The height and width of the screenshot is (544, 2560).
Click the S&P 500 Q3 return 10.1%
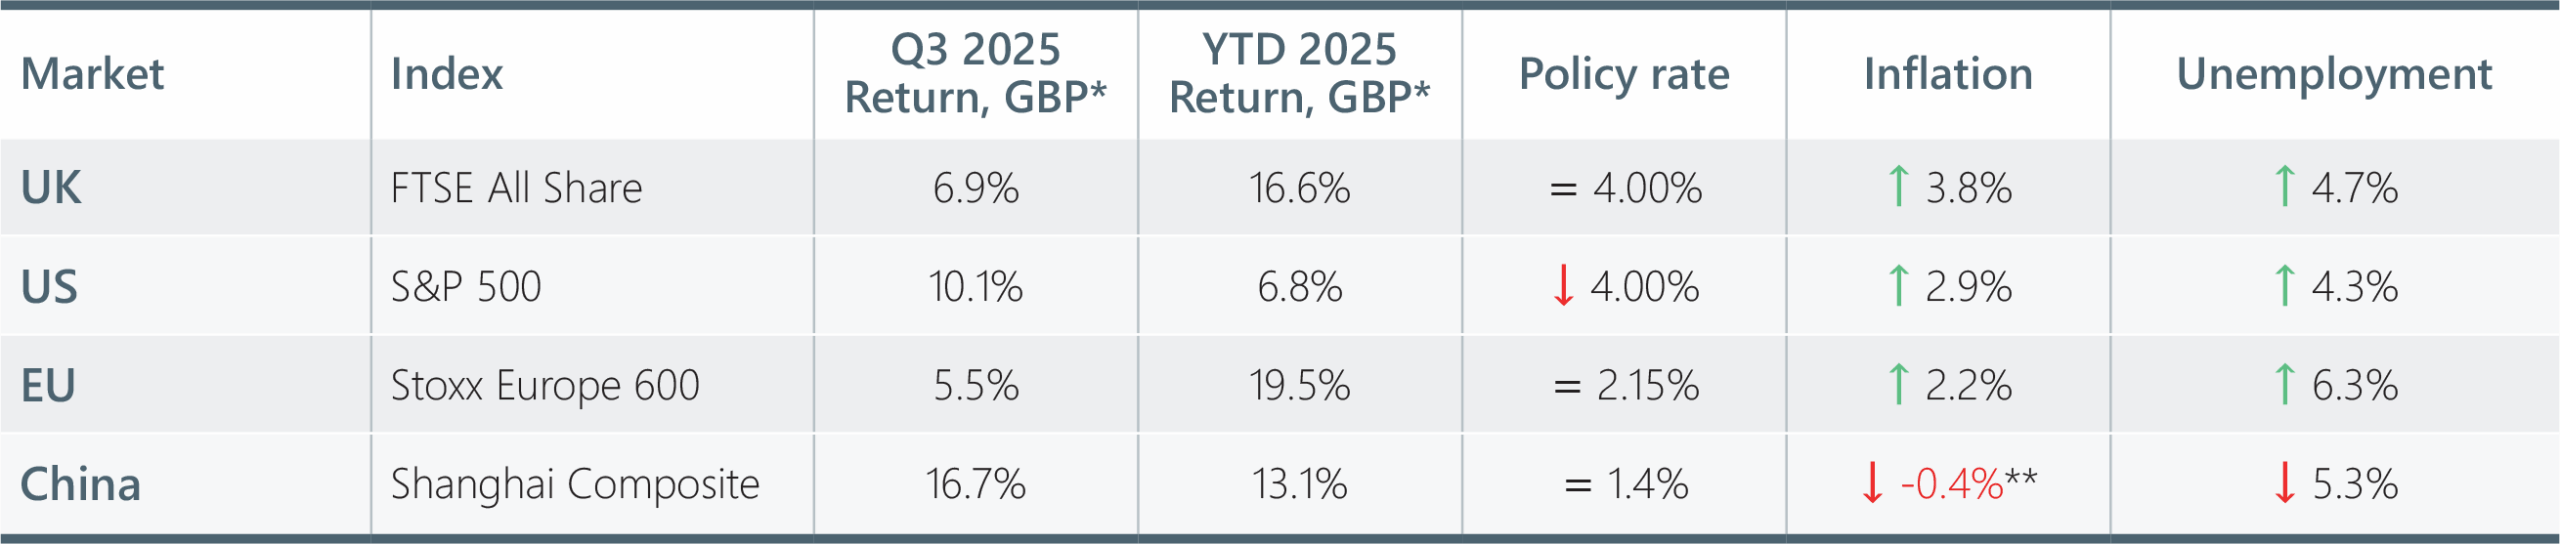coord(975,287)
